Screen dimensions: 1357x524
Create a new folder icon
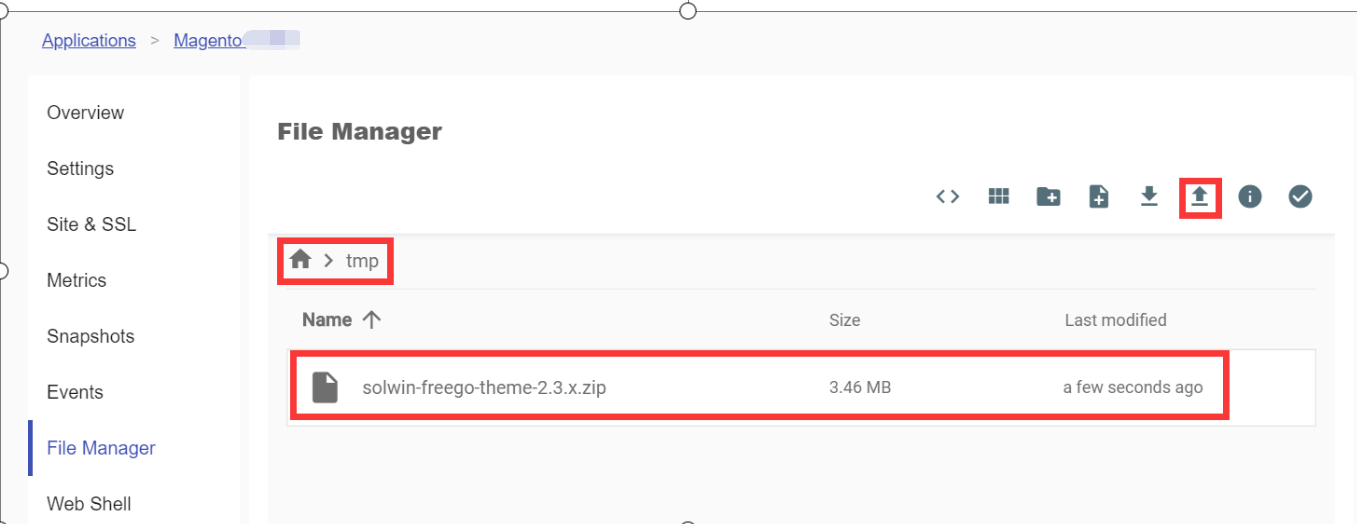click(x=1048, y=197)
